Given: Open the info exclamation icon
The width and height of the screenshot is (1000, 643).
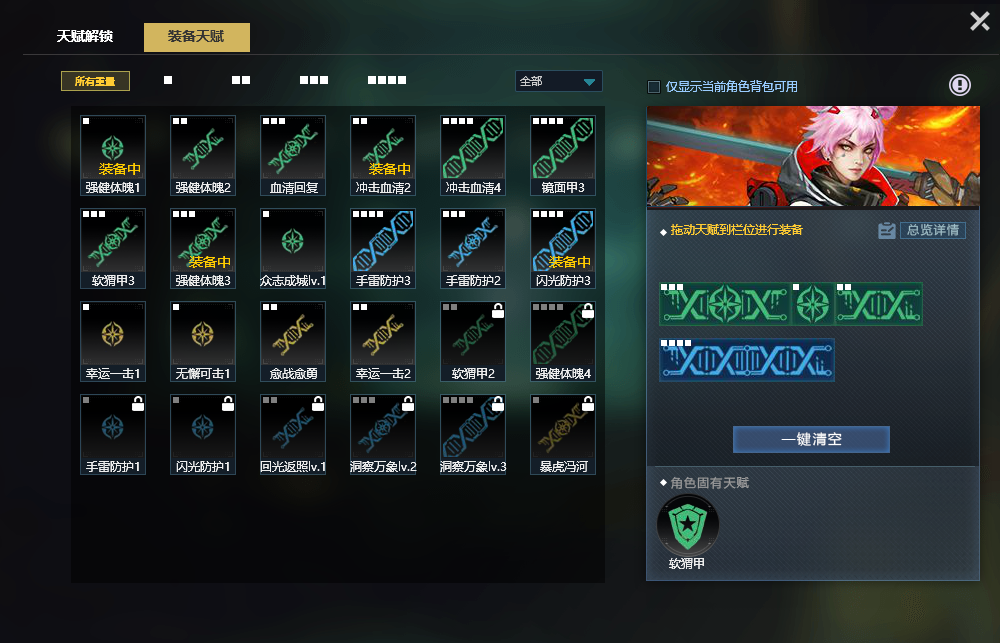Looking at the screenshot, I should [x=959, y=85].
